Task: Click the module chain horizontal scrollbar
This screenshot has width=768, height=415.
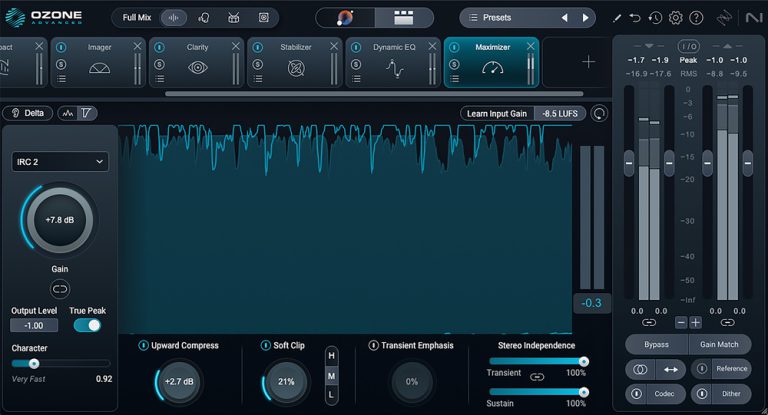Action: tap(374, 94)
